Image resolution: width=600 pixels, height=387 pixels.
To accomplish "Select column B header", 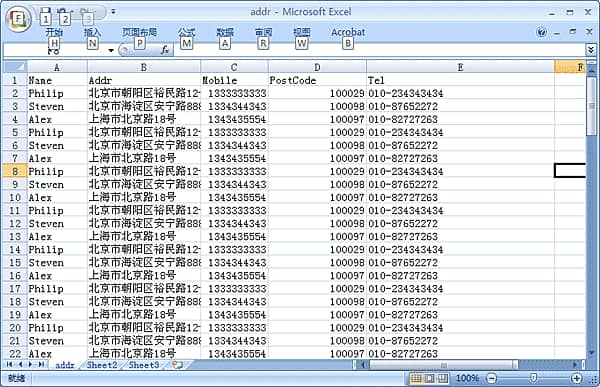I will [x=144, y=67].
